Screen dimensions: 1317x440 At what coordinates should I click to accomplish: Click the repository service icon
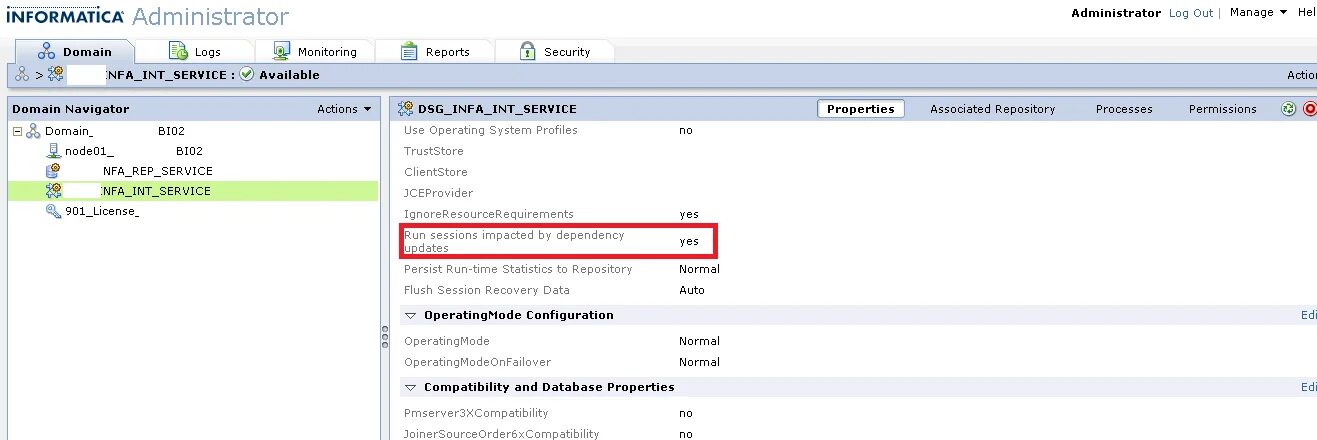tap(54, 171)
